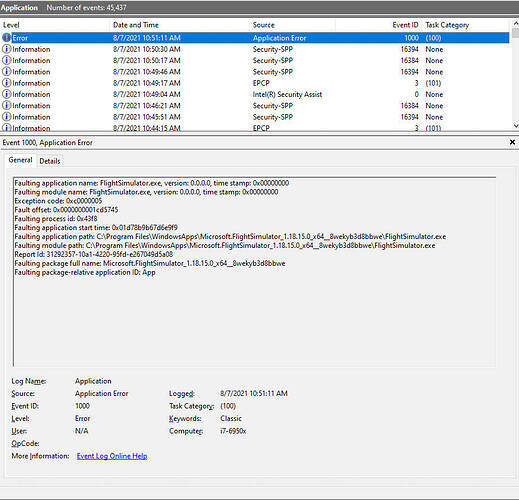Select the EPCP event at 10:44:15 AM
The image size is (519, 500).
coord(255,128)
